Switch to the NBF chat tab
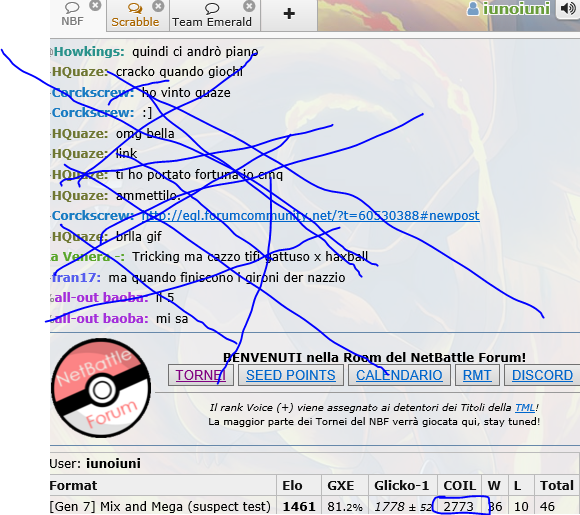Viewport: 580px width, 515px height. [72, 15]
